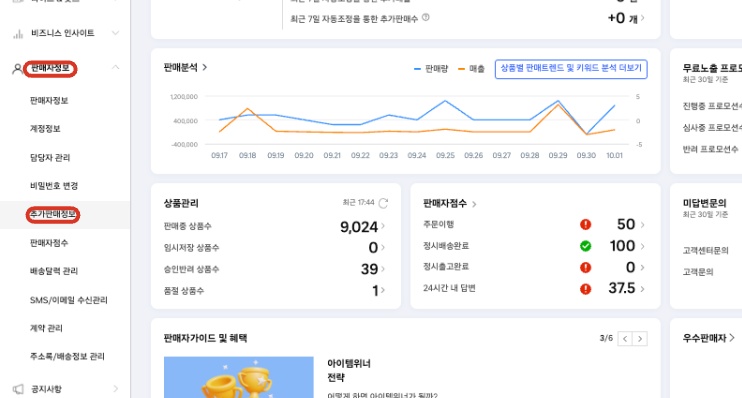Click the 비즈니스 인사이트 bar chart icon
Image resolution: width=742 pixels, height=398 pixels.
click(18, 34)
